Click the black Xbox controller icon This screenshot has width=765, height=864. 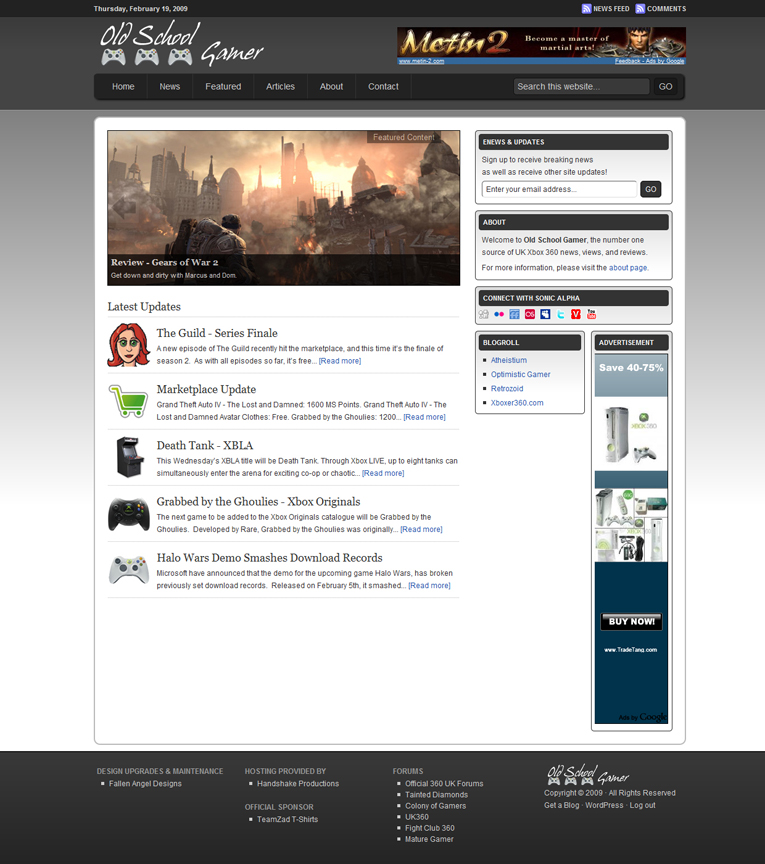point(128,514)
